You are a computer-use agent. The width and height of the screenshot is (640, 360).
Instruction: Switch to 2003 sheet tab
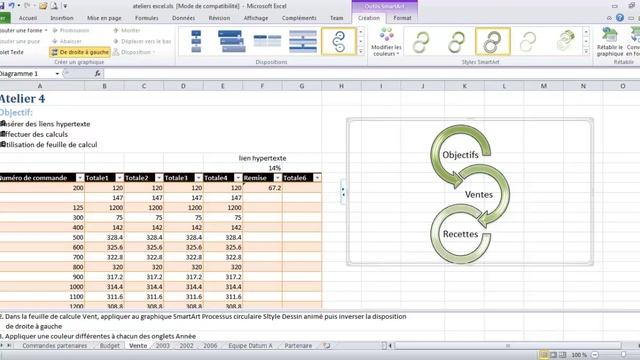click(x=162, y=346)
